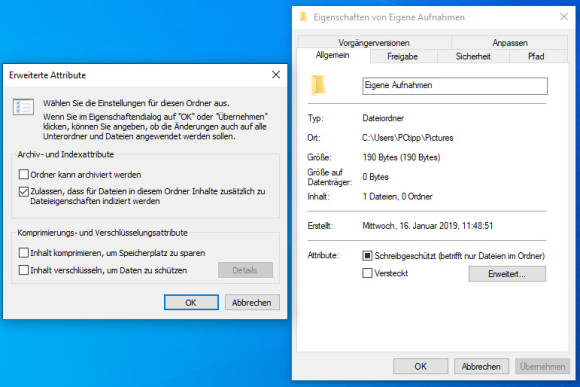Click the settings list icon in Erweiterte Attribute

(x=23, y=107)
